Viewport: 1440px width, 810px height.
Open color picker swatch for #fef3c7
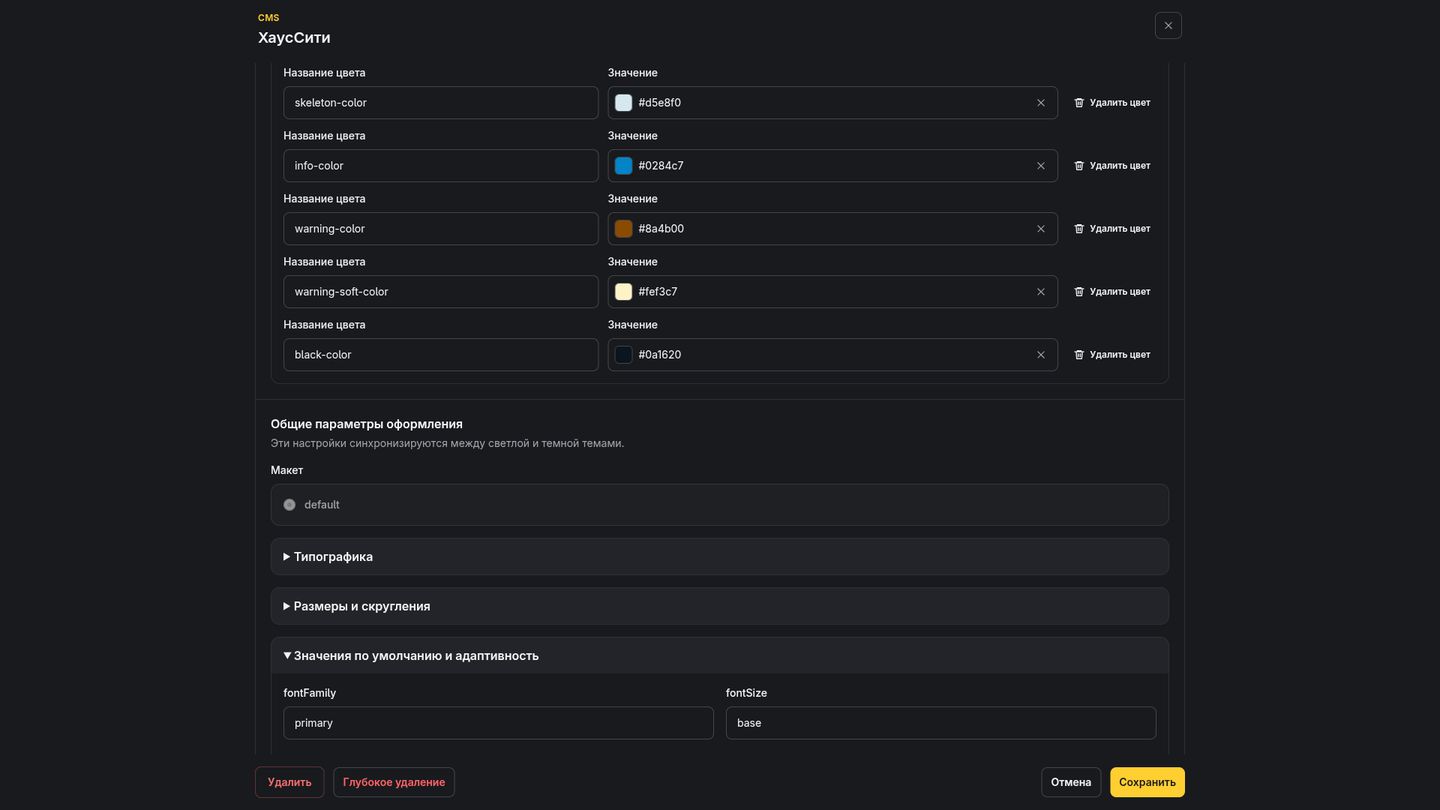click(624, 292)
